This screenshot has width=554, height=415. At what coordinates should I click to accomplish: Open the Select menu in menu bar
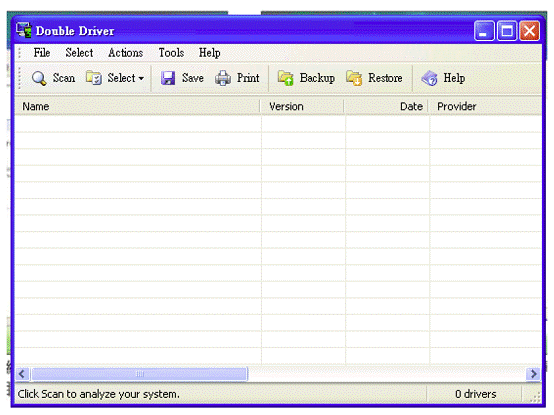tap(79, 53)
